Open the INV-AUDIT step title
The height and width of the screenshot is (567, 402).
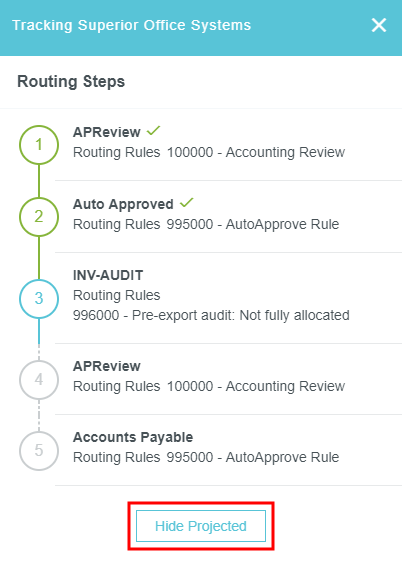click(108, 276)
